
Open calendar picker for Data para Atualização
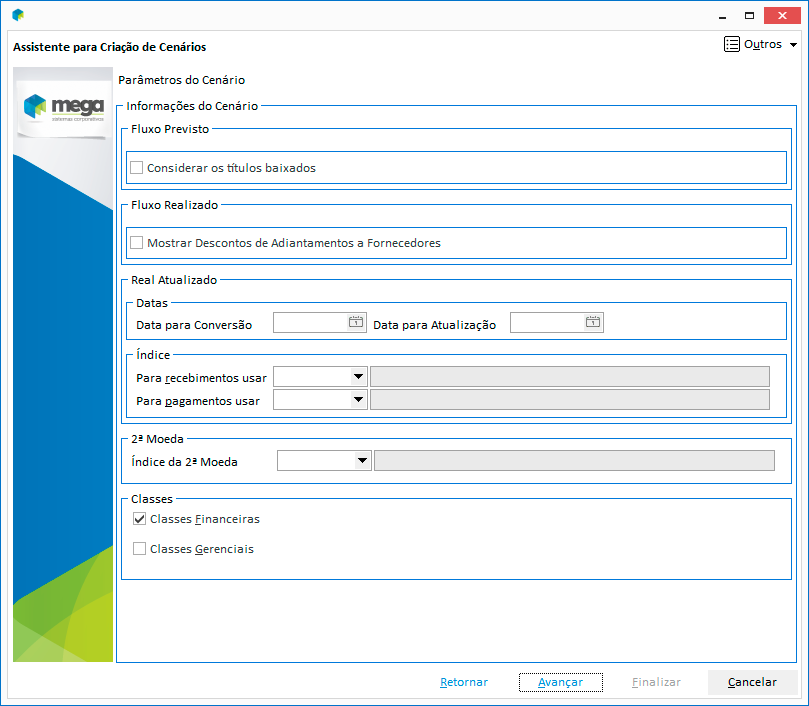pyautogui.click(x=592, y=322)
